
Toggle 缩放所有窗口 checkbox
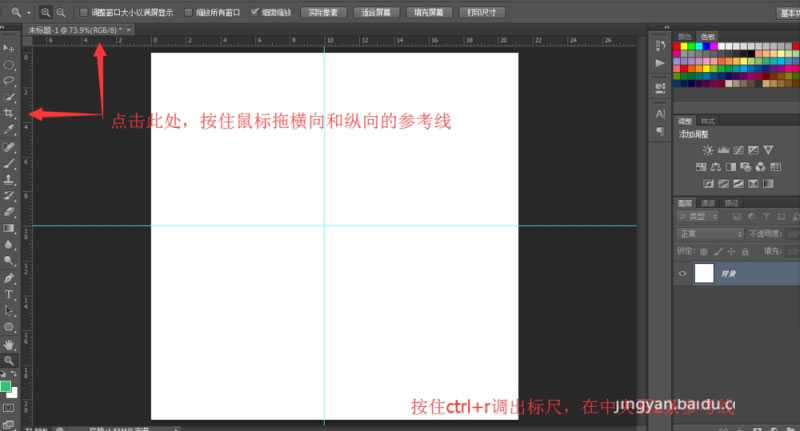[x=189, y=12]
